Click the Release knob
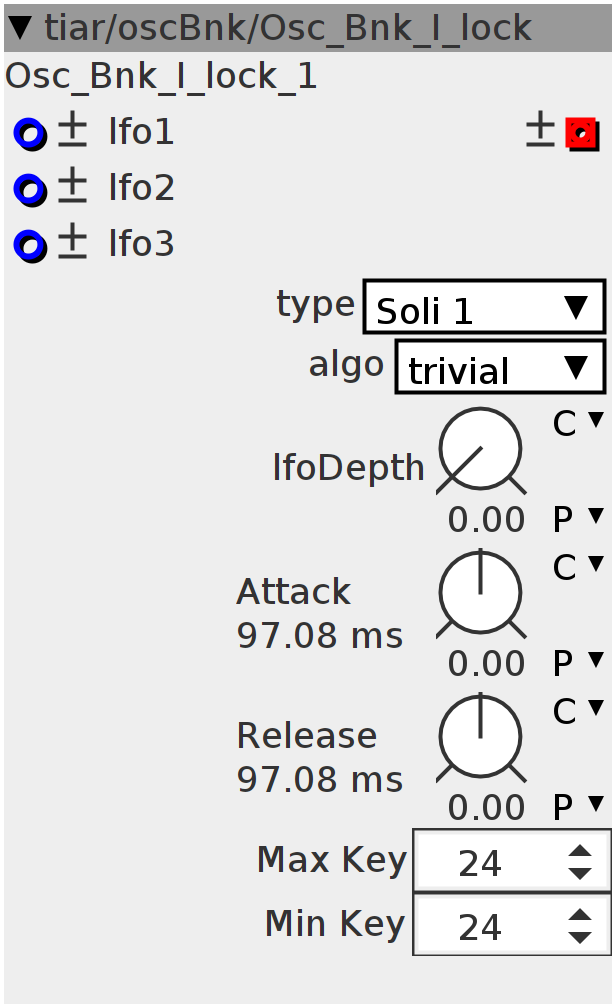This screenshot has height=1008, width=616. [x=481, y=739]
